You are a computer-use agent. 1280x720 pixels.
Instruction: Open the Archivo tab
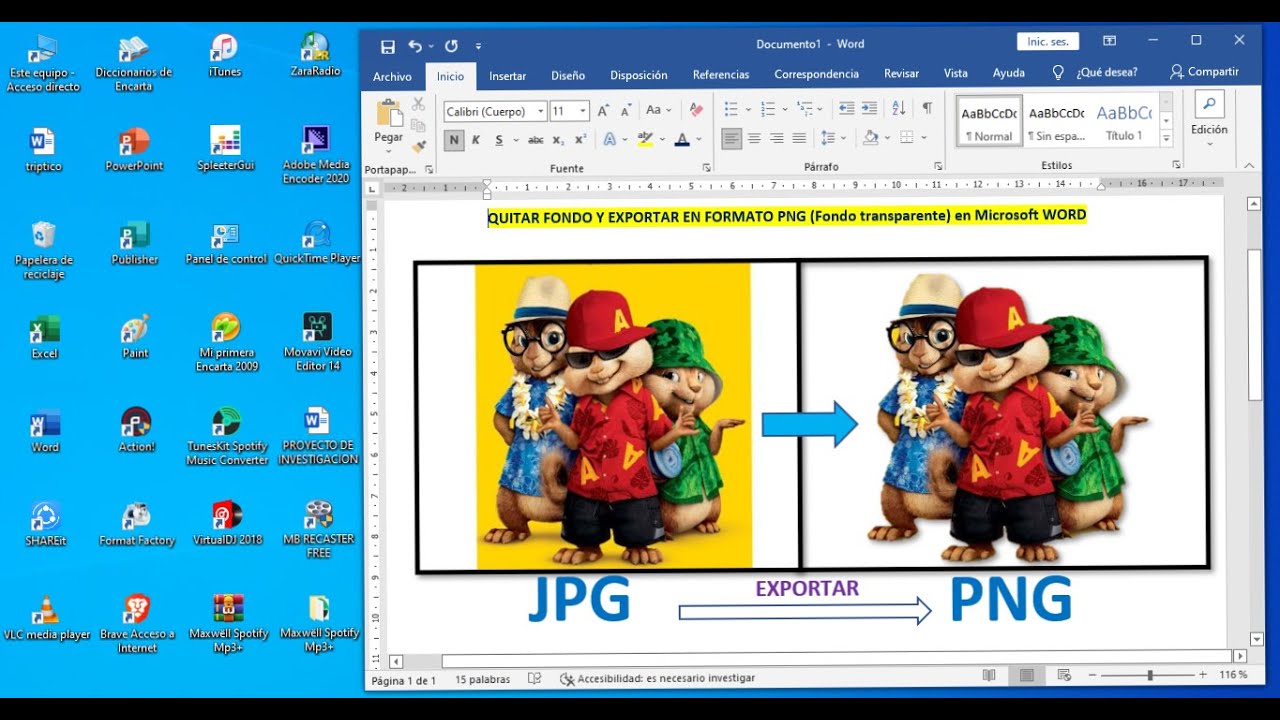pyautogui.click(x=392, y=76)
